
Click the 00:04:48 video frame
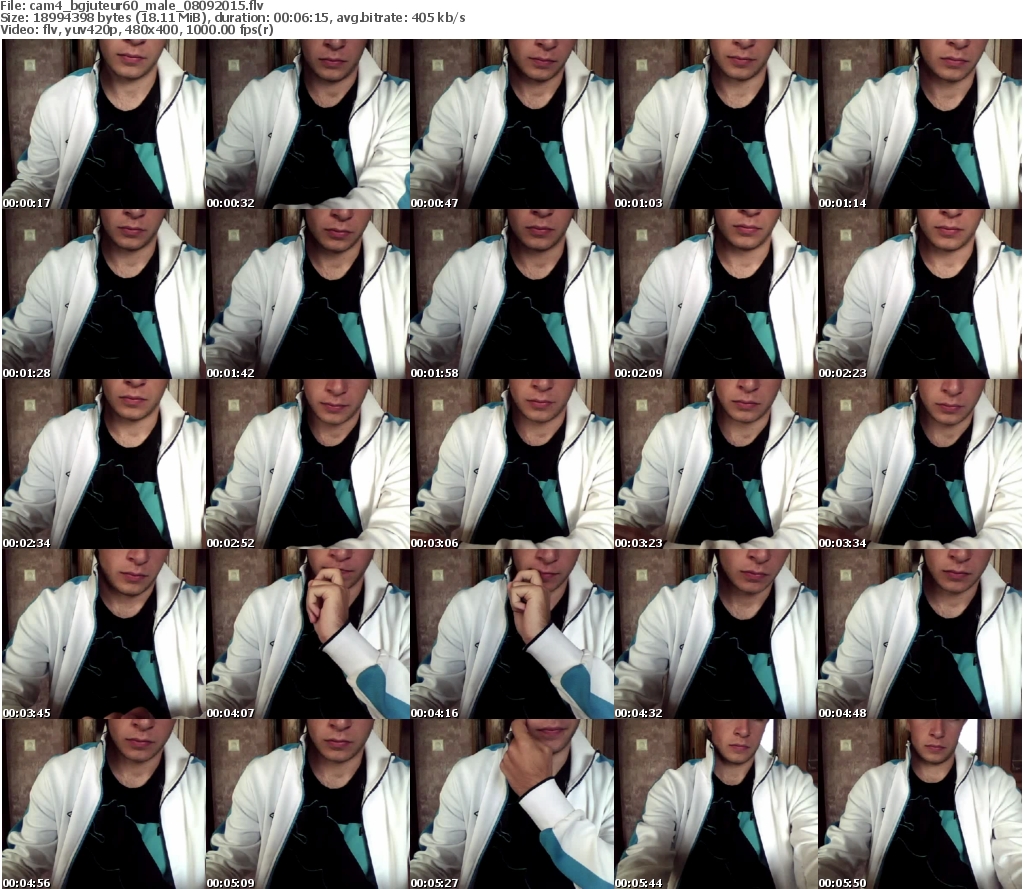920,634
